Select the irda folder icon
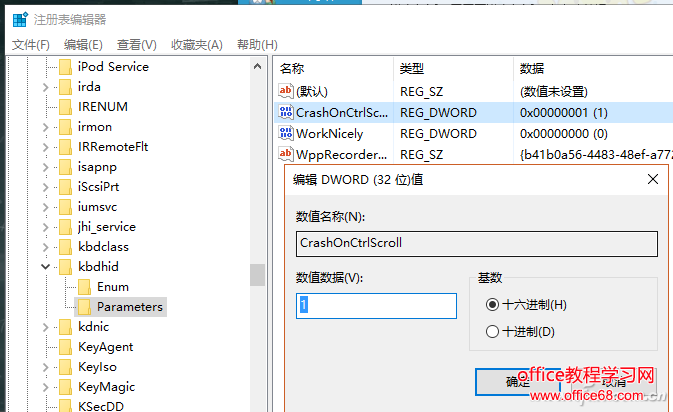The height and width of the screenshot is (412, 673). click(65, 87)
